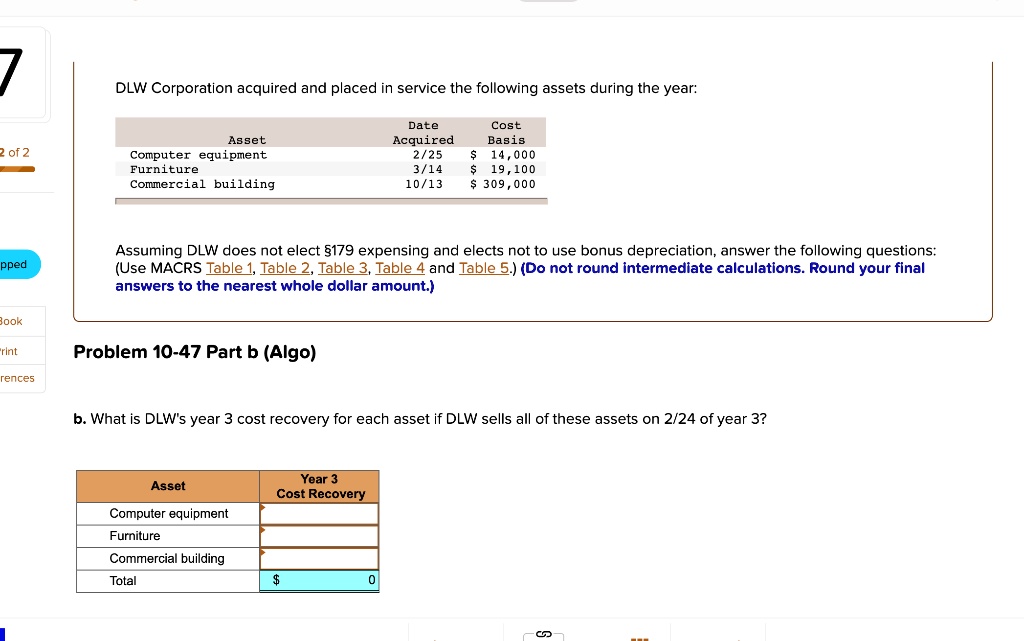Click the 'Total' row label
This screenshot has width=1024, height=641.
point(123,581)
